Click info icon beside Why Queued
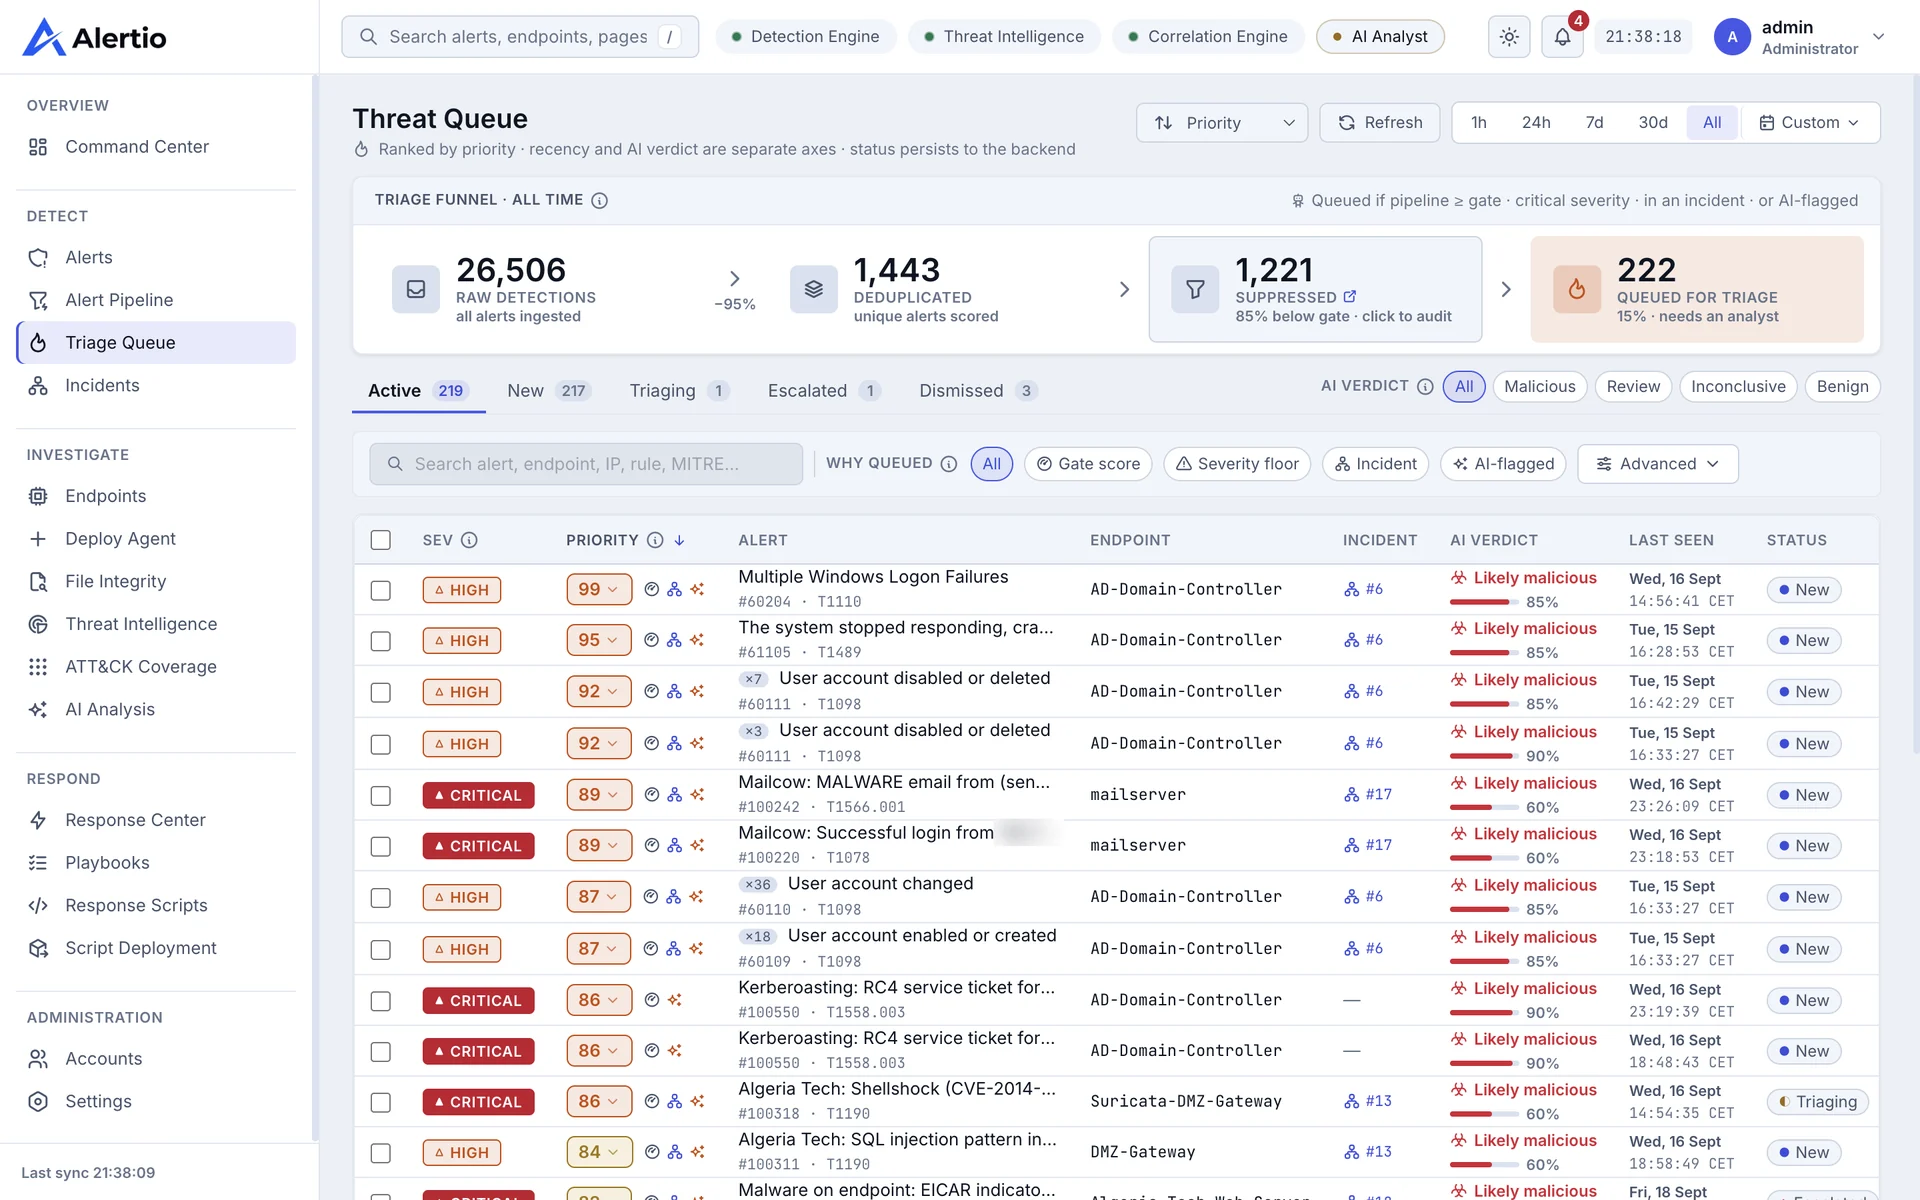The image size is (1920, 1200). (949, 464)
